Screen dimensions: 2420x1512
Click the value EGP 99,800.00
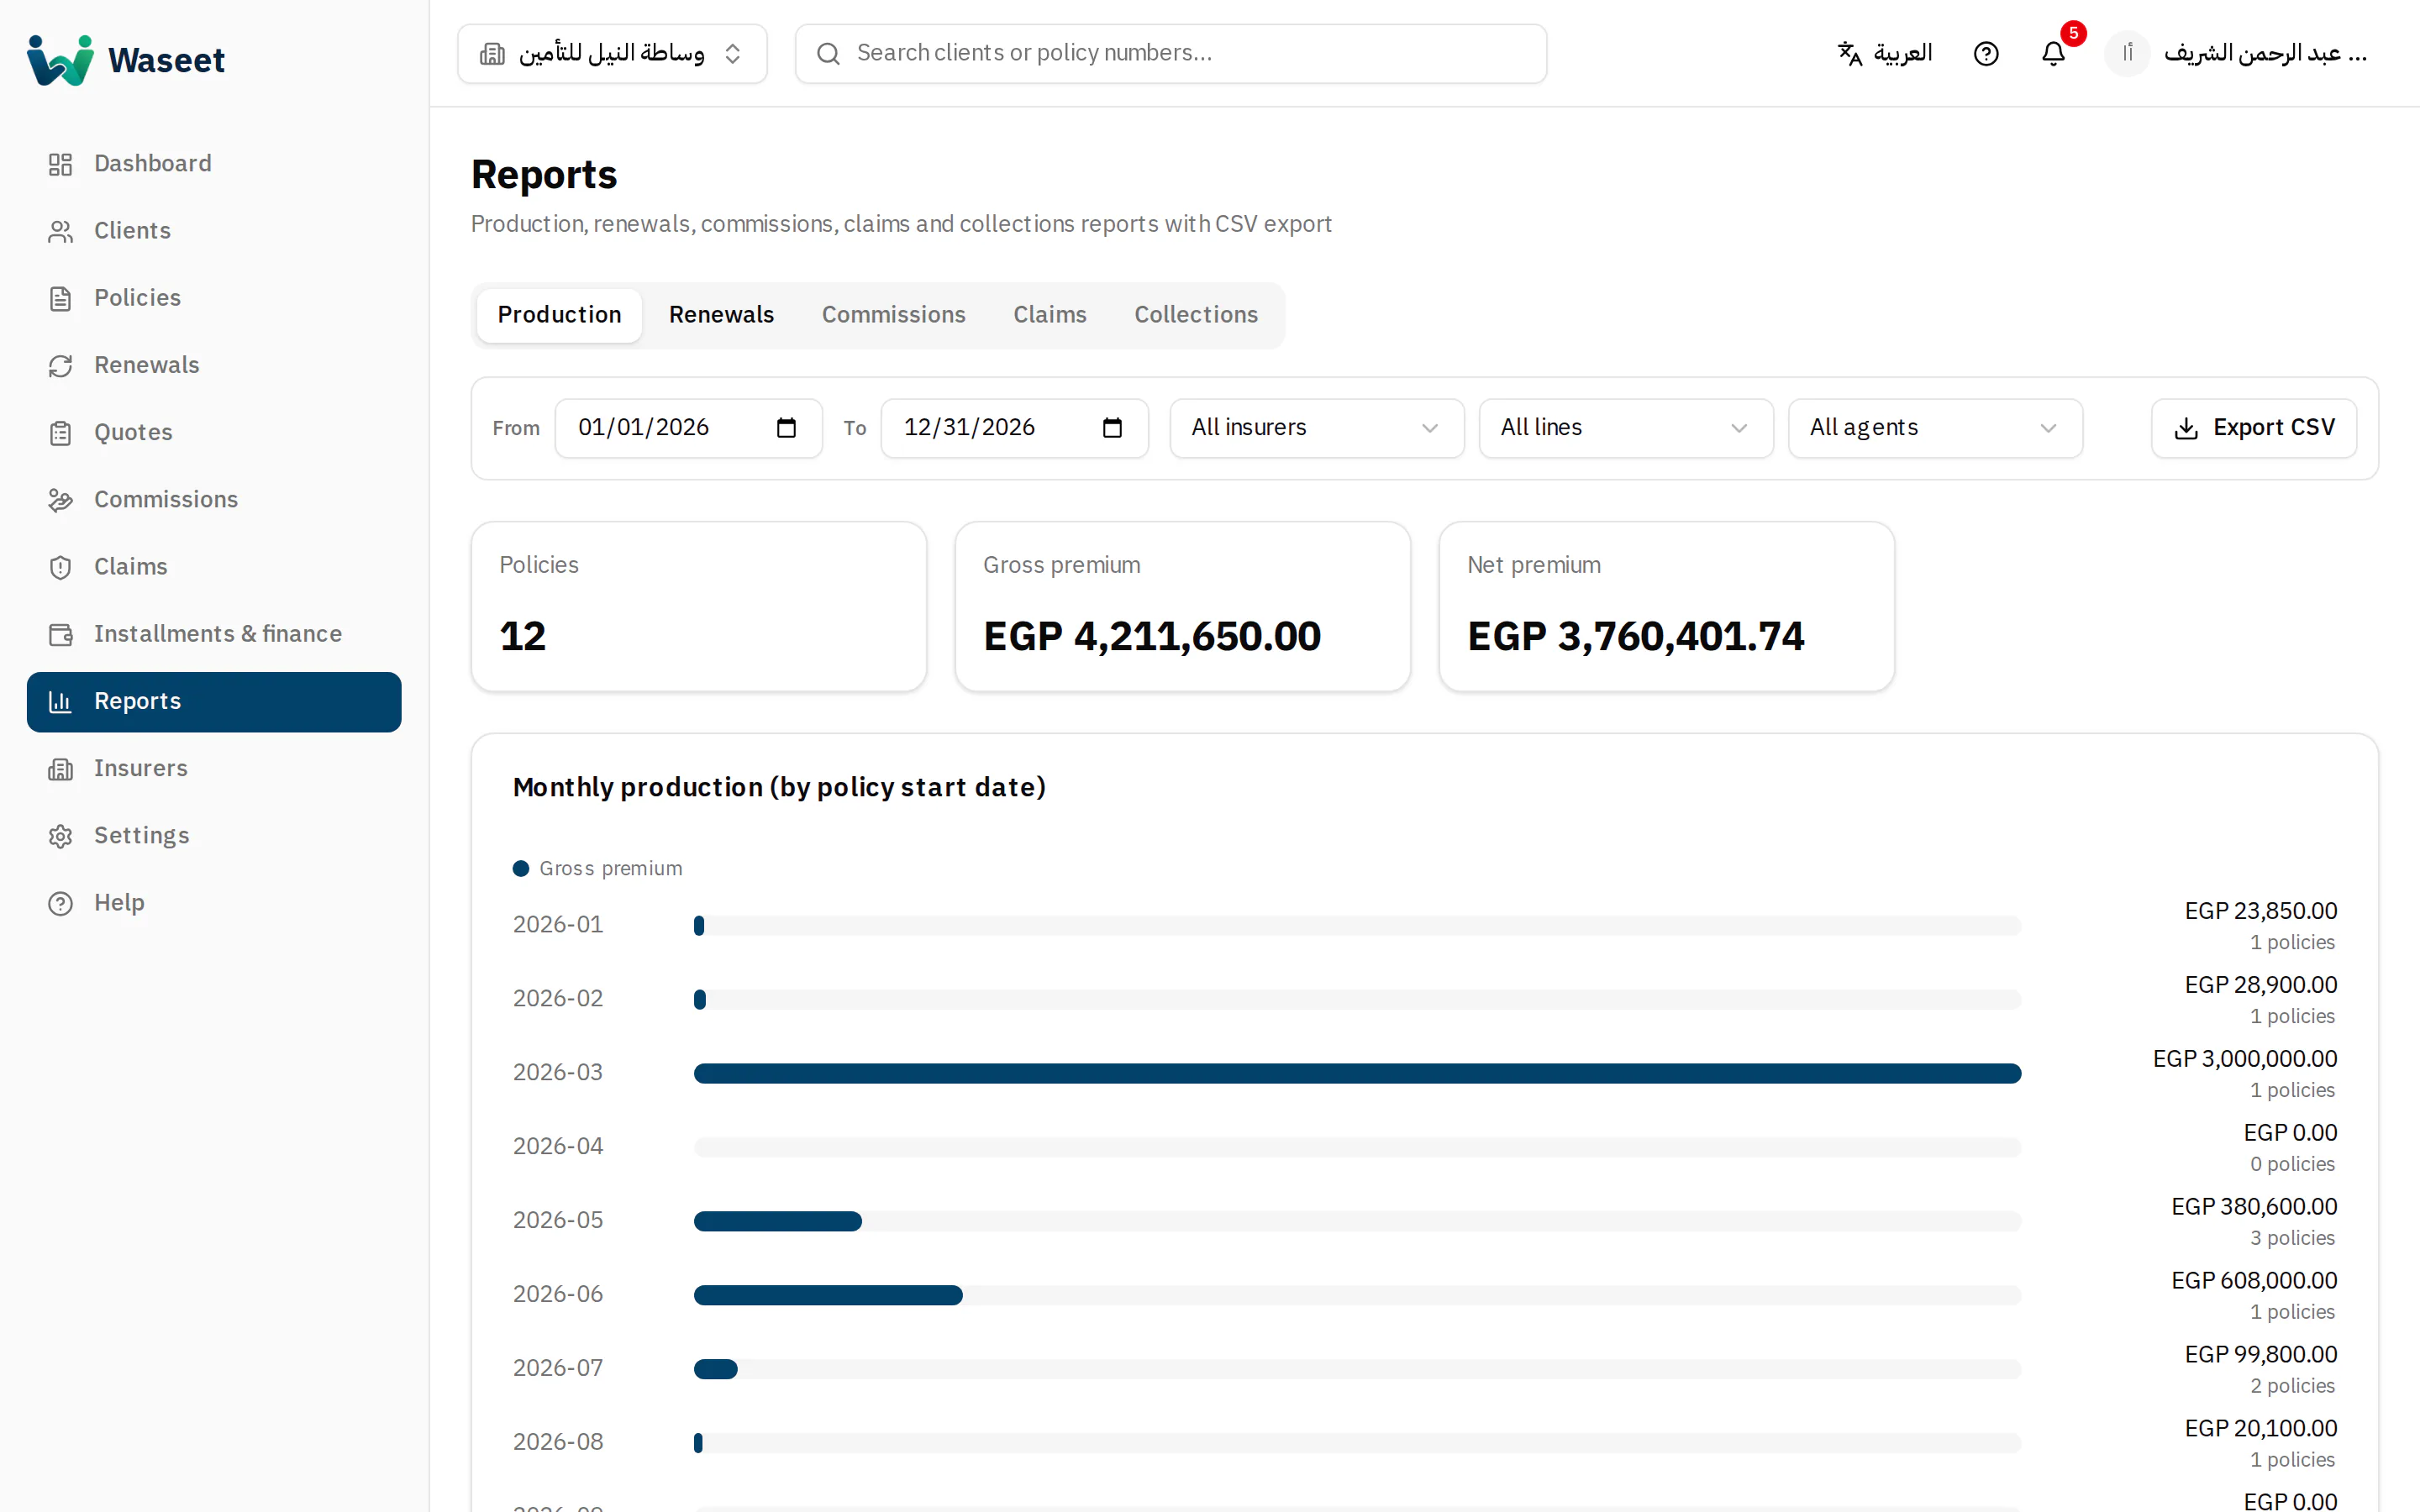click(x=2261, y=1354)
